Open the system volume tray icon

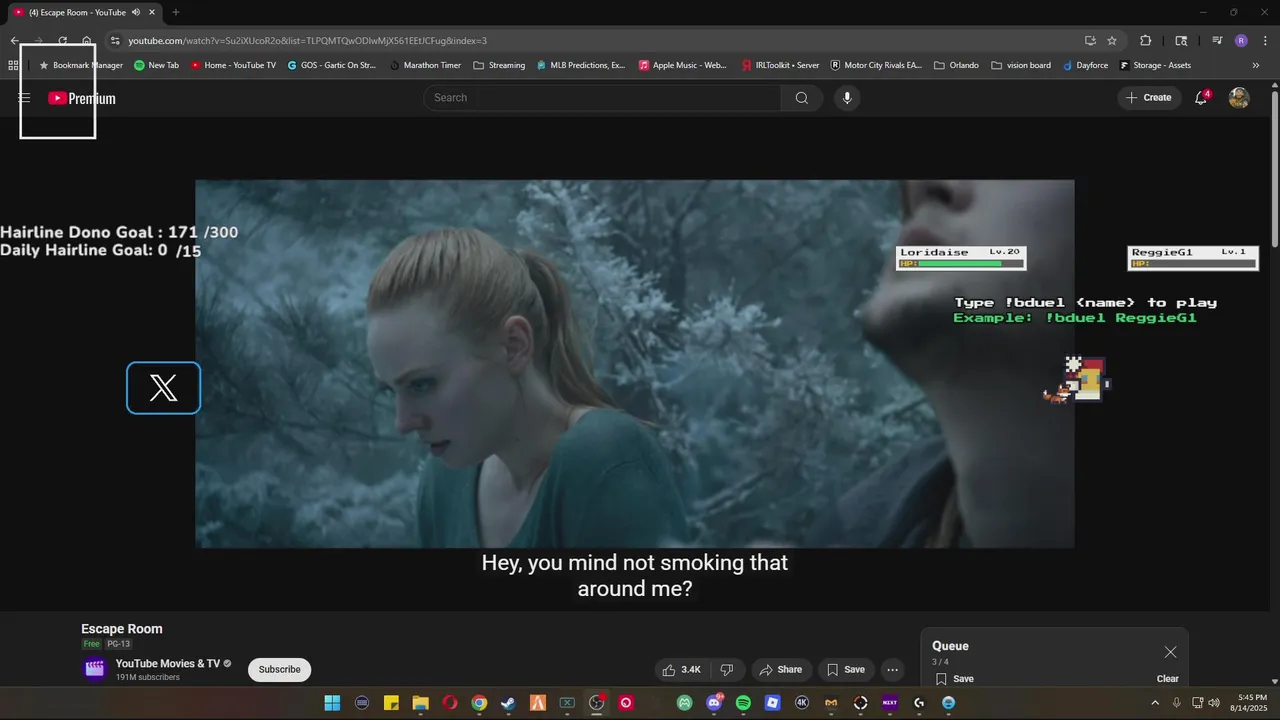click(1214, 703)
